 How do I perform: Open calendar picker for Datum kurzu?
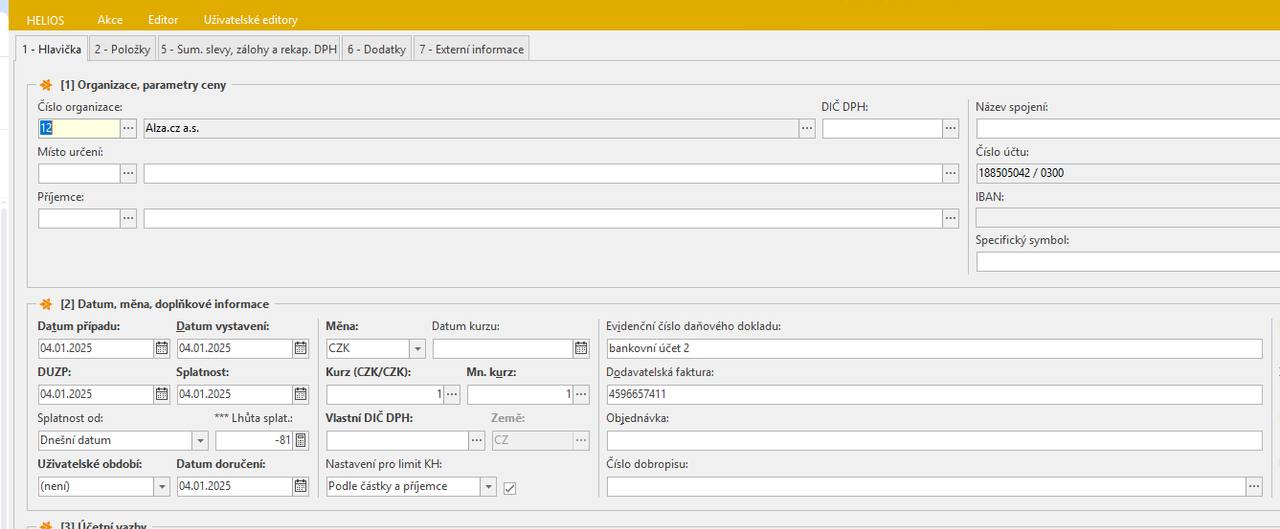click(x=581, y=349)
